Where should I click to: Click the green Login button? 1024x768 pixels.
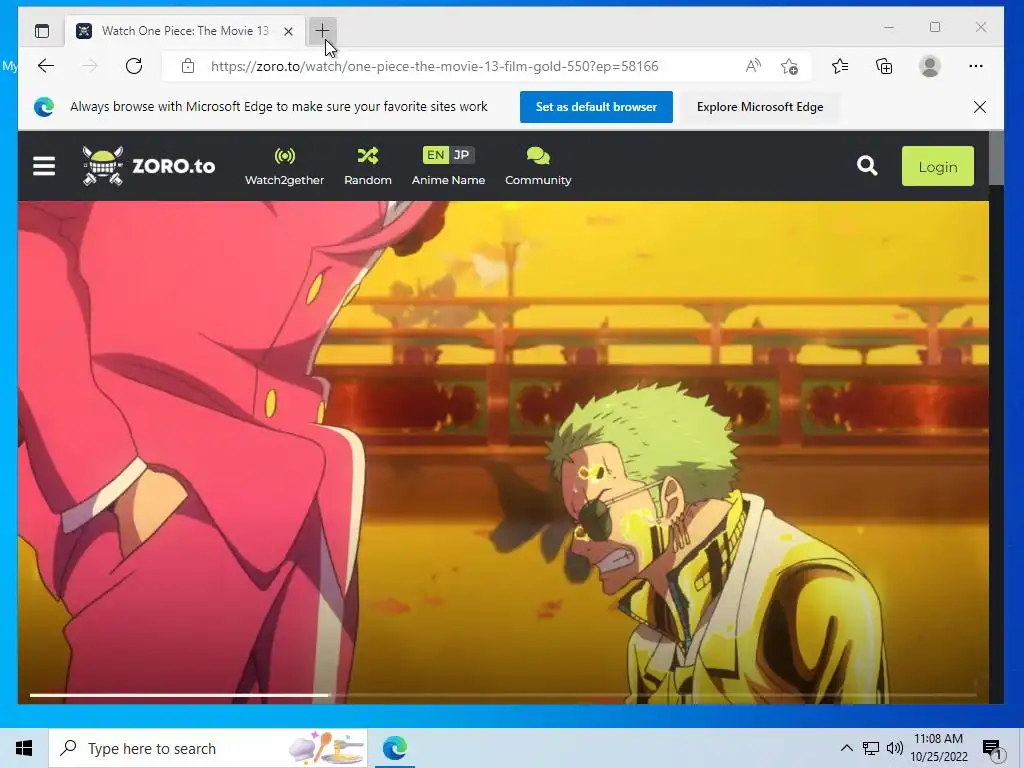[x=938, y=167]
